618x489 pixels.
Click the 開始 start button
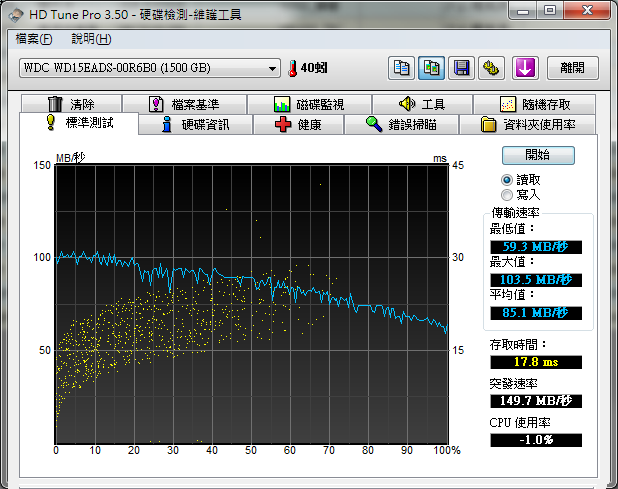tap(538, 155)
